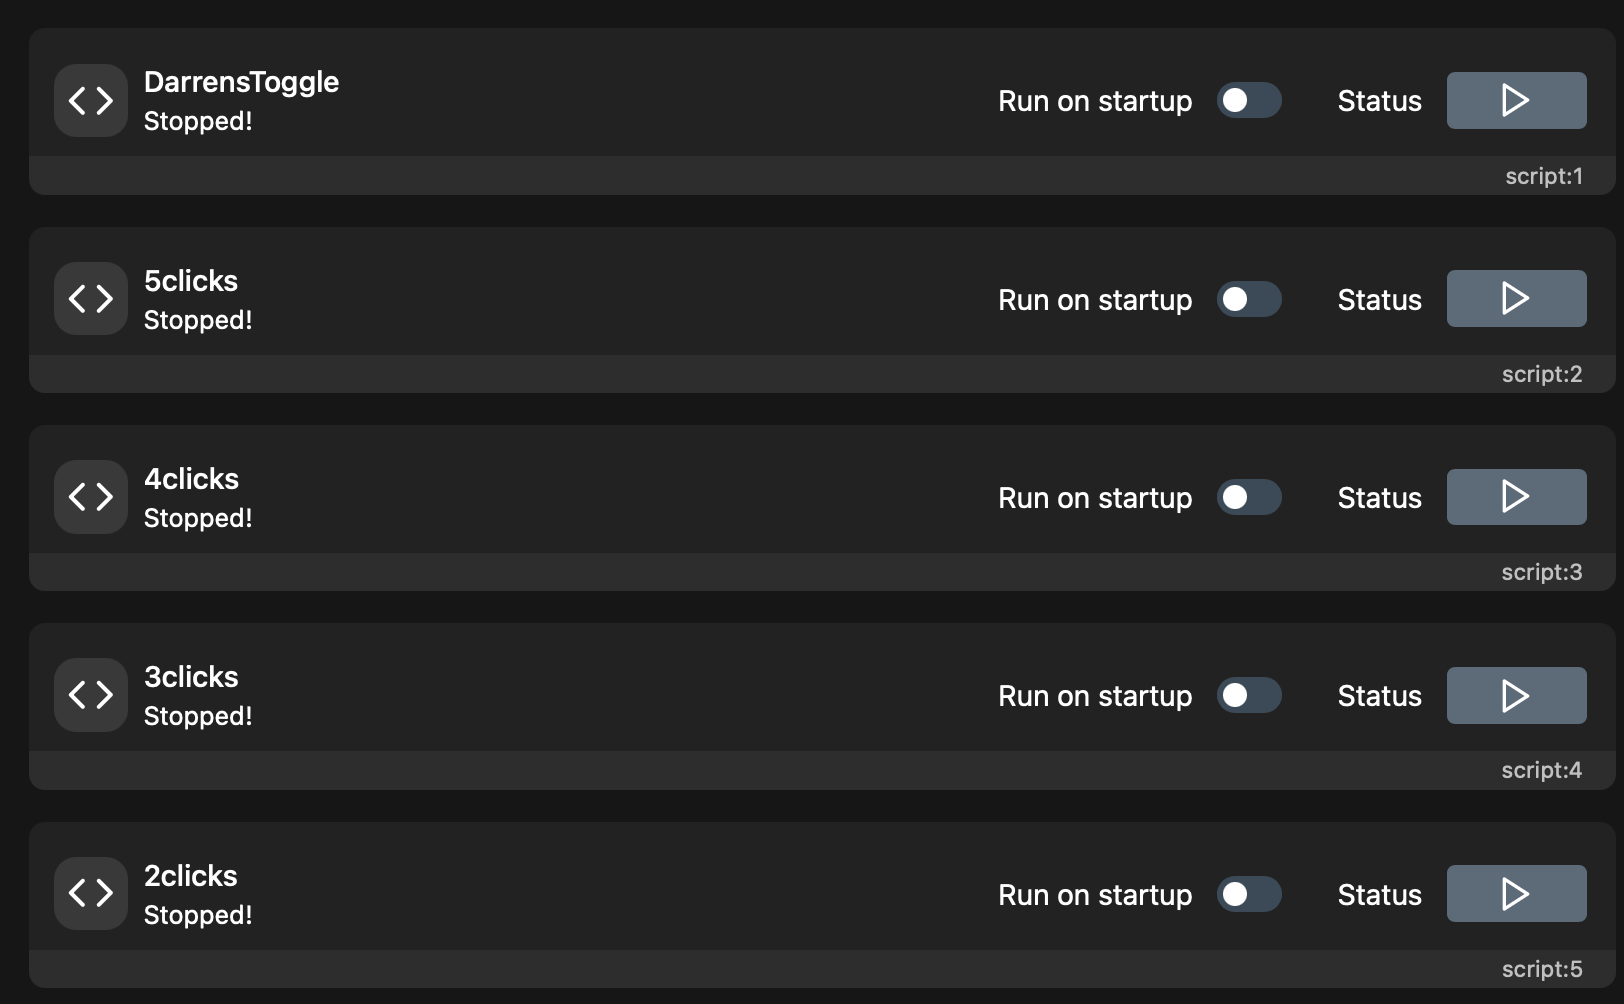Launch the 3clicks script with play button
Image resolution: width=1624 pixels, height=1004 pixels.
coord(1516,695)
